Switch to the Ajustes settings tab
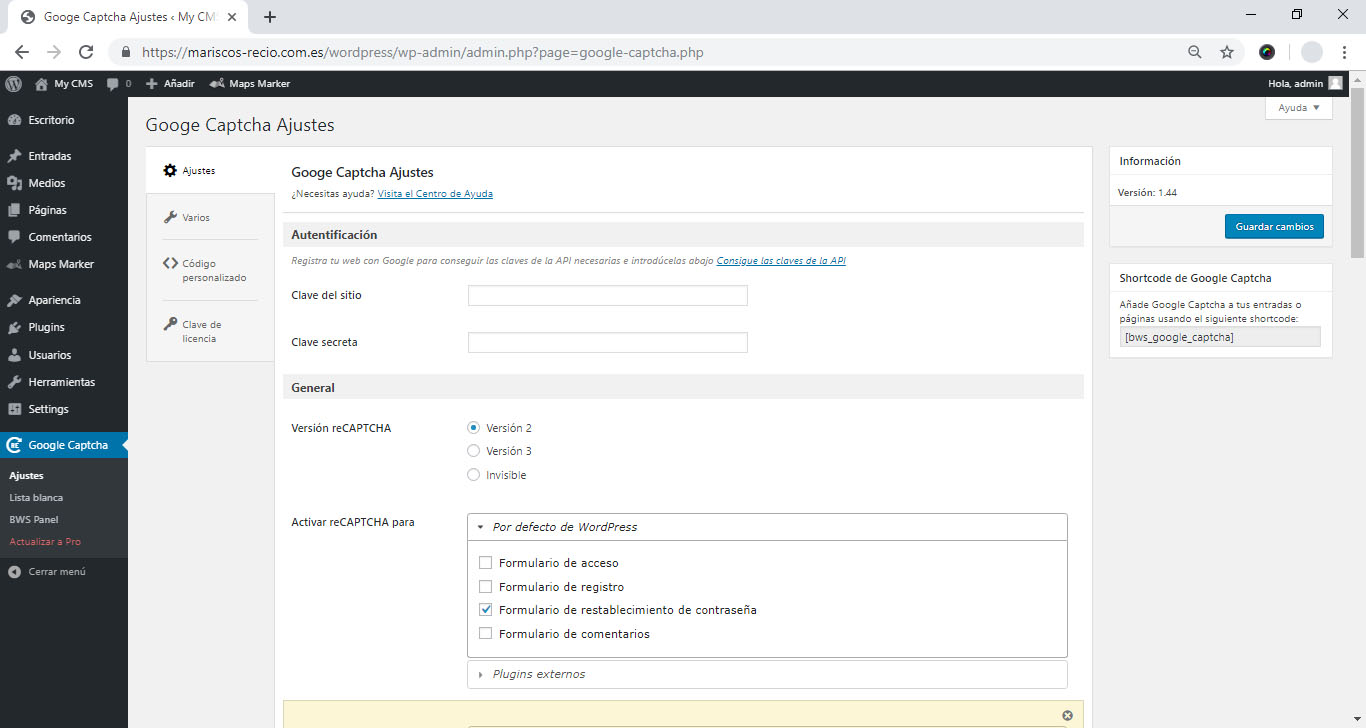Viewport: 1366px width, 728px height. click(x=210, y=171)
